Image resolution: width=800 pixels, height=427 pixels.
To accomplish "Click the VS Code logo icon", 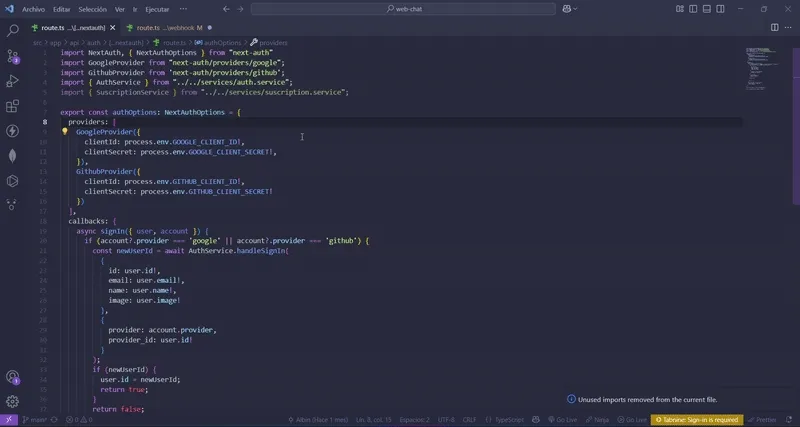I will point(9,9).
